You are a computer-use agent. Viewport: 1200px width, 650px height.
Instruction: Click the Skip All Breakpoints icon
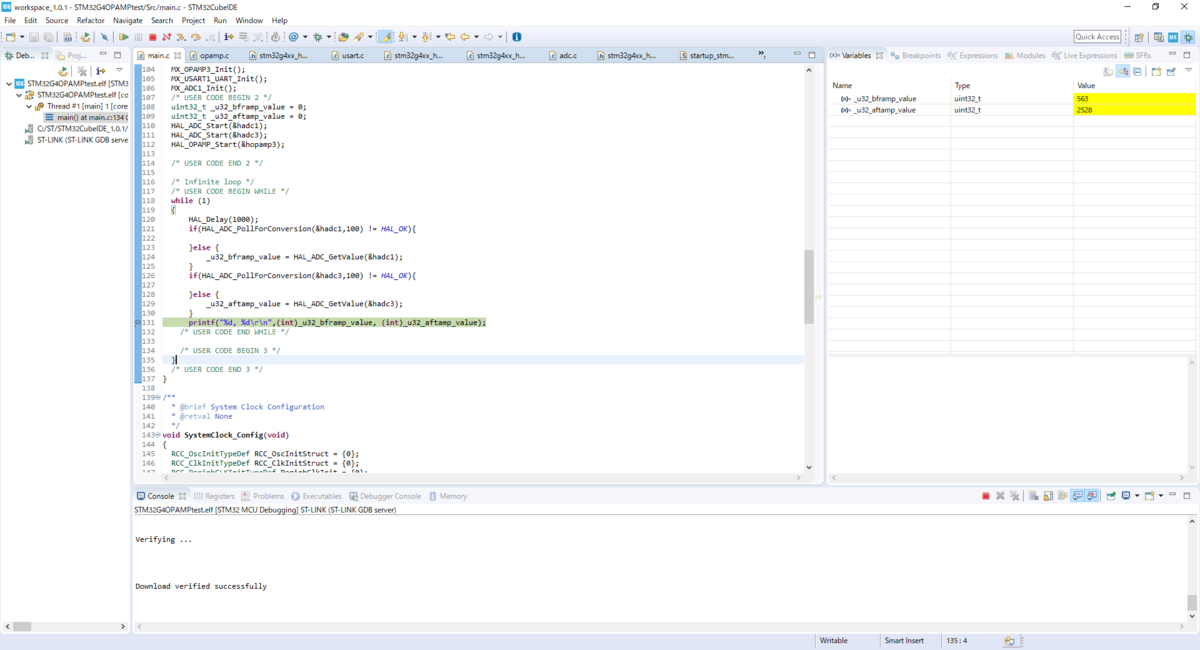point(104,37)
